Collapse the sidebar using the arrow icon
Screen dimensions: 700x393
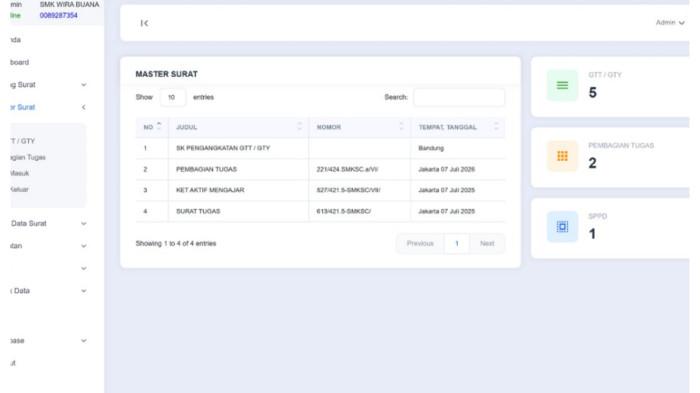pos(144,23)
